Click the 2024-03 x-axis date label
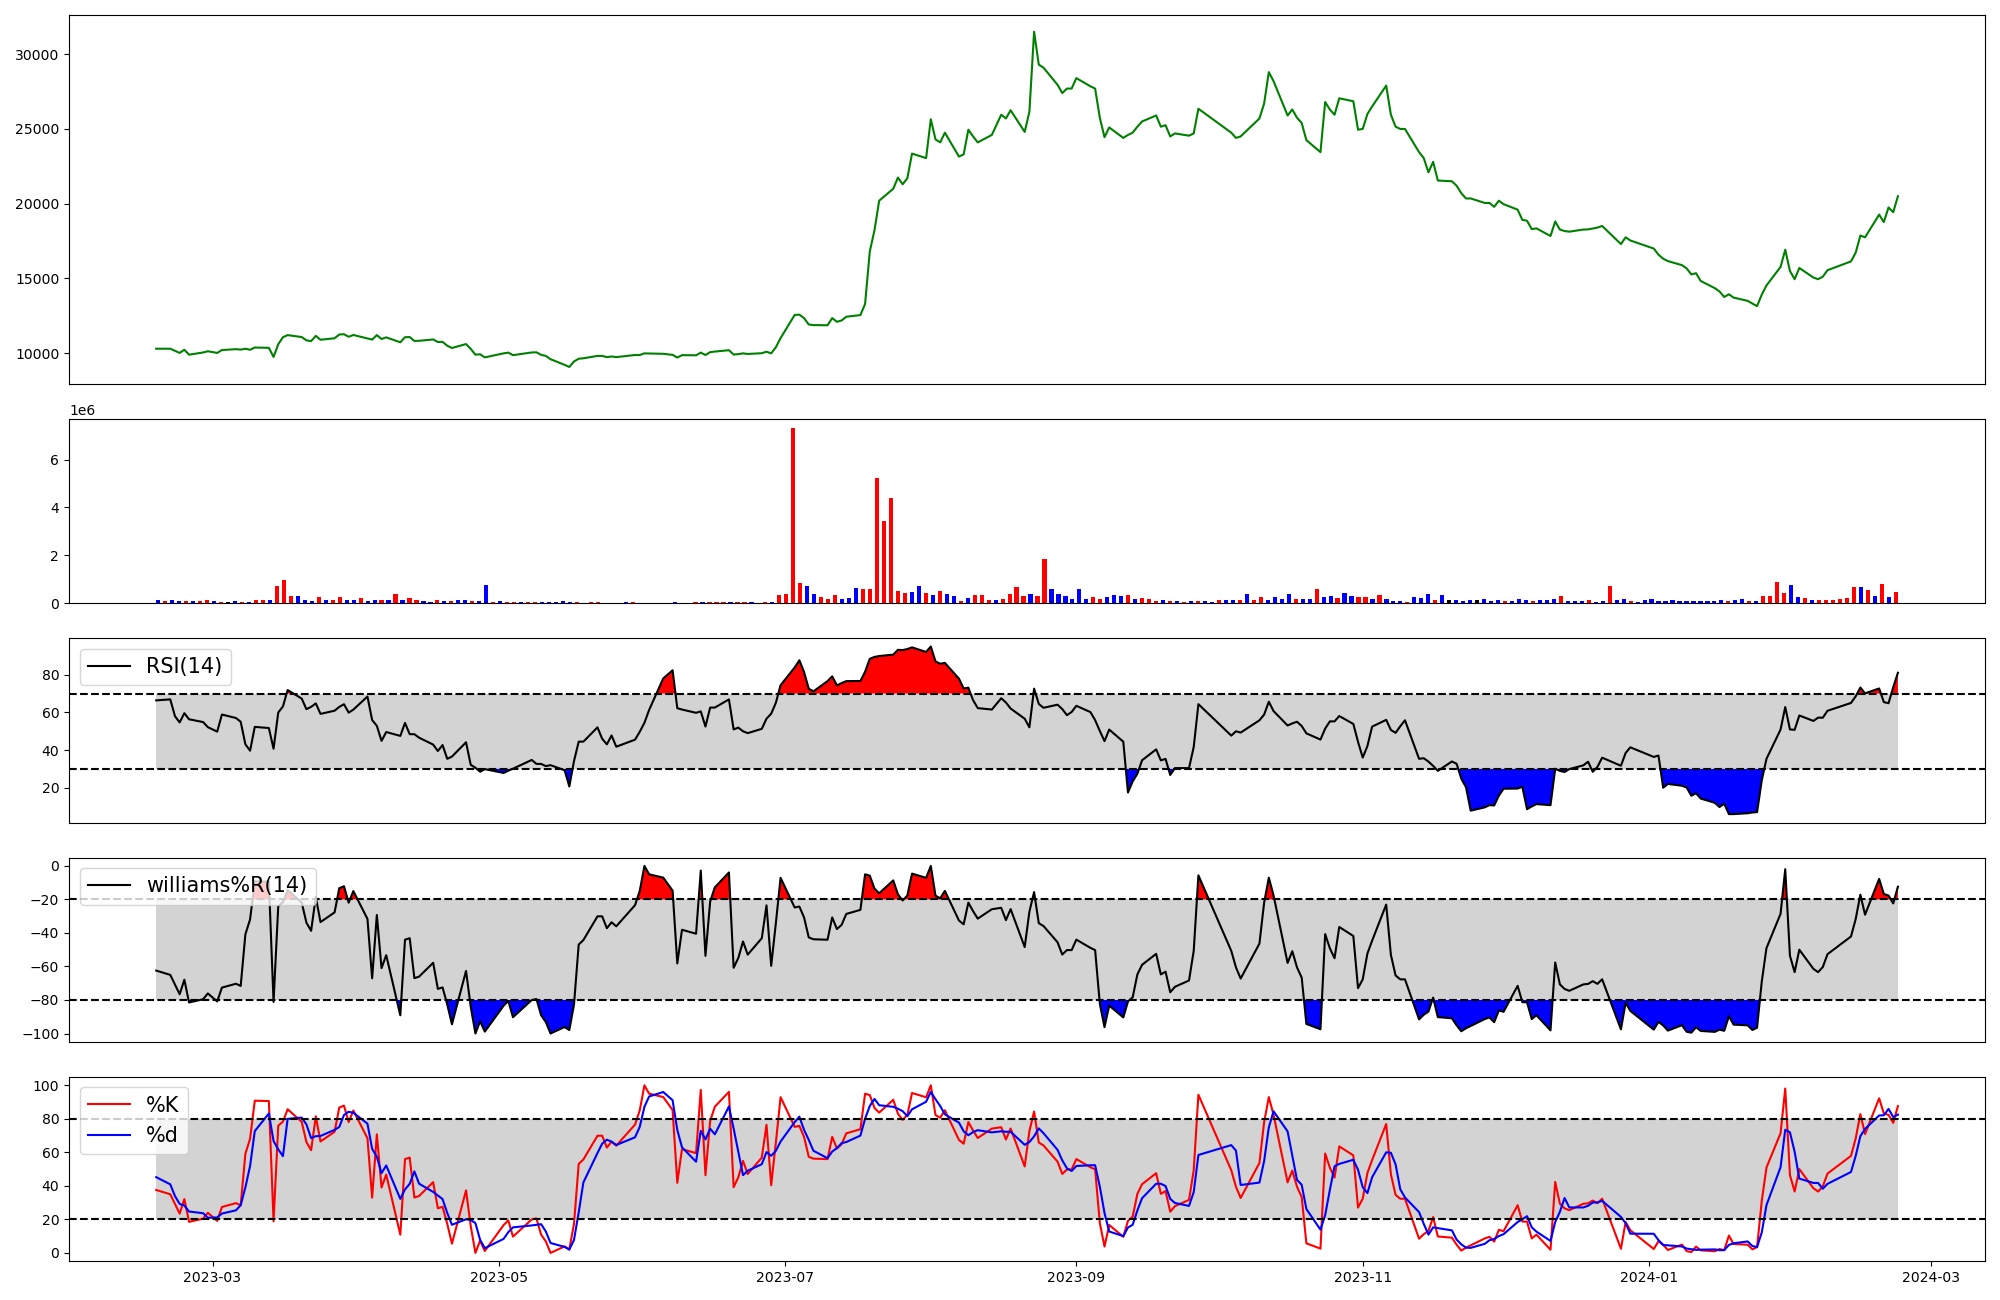 pyautogui.click(x=1930, y=1277)
